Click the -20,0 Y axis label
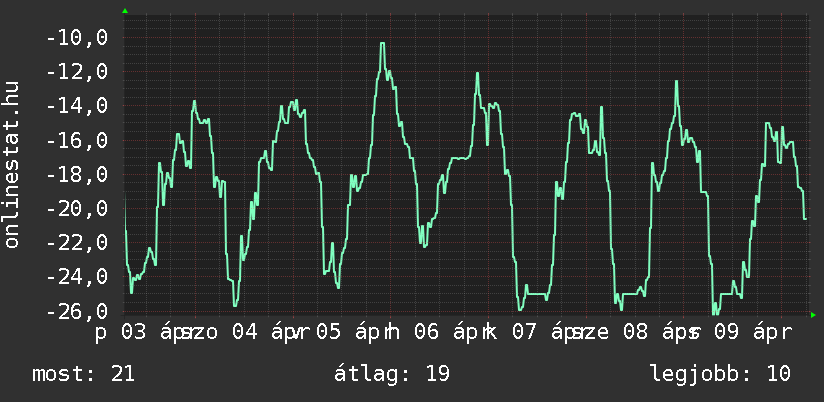This screenshot has height=402, width=824. [77, 209]
